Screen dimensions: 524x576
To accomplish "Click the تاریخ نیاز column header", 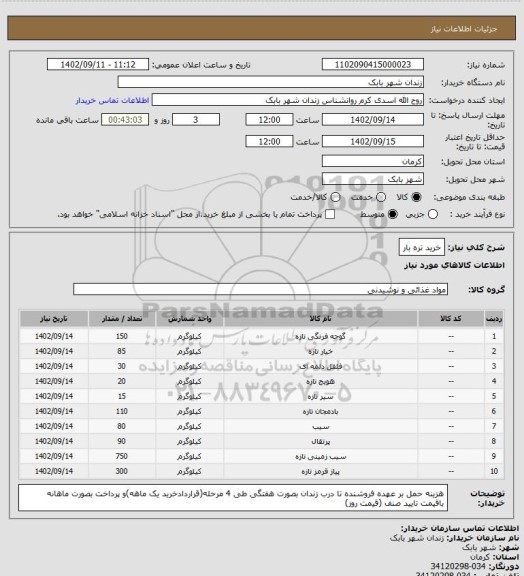I will pos(54,319).
